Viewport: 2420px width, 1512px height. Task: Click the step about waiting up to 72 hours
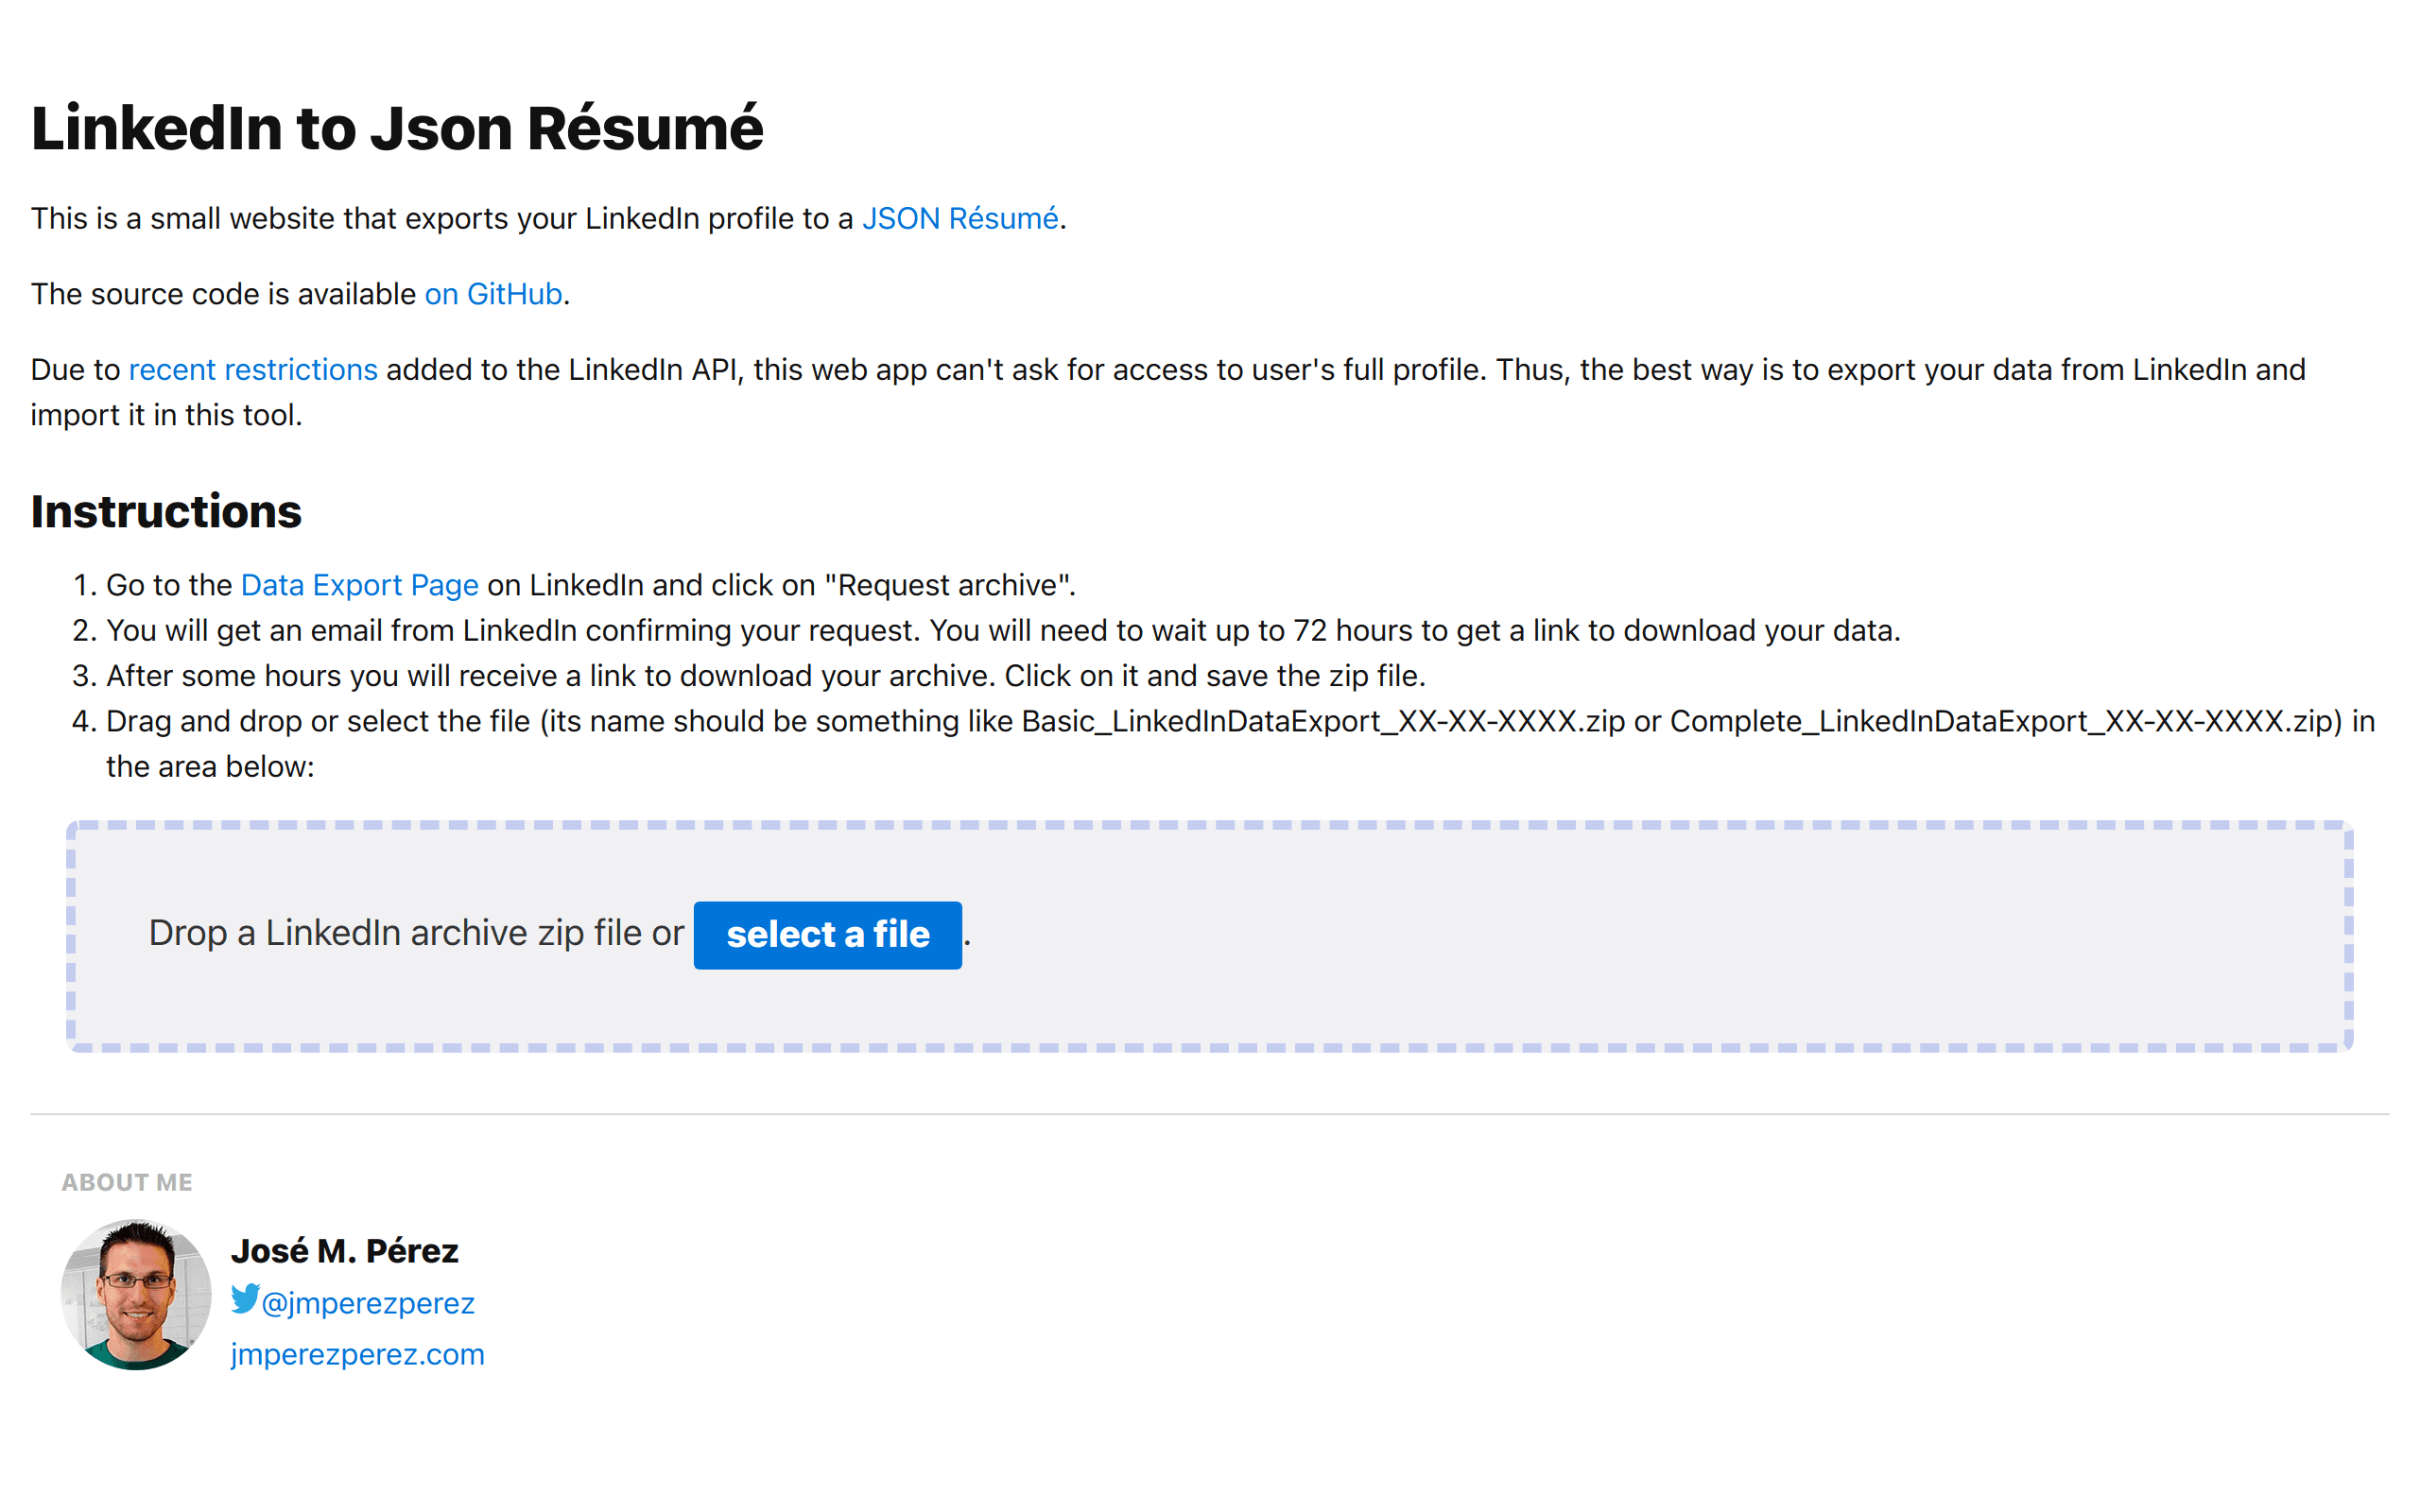pos(1003,631)
